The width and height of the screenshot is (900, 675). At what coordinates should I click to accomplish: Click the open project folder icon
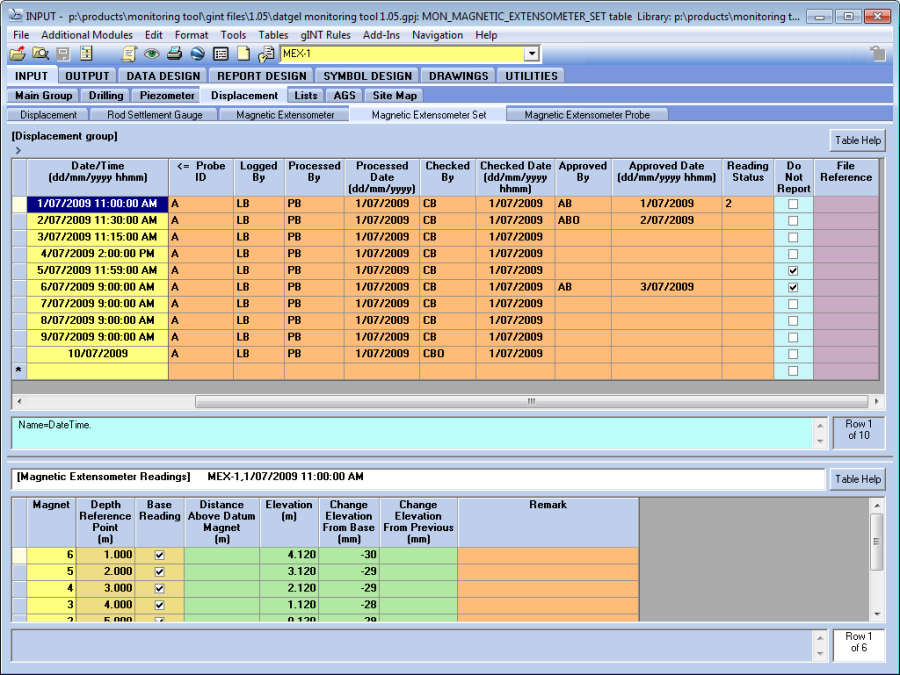[18, 54]
